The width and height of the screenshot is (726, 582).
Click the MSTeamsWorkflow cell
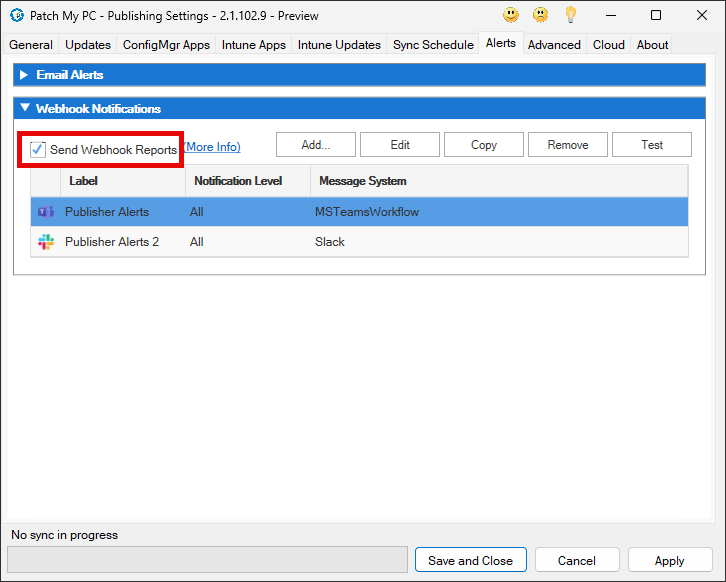[x=367, y=212]
